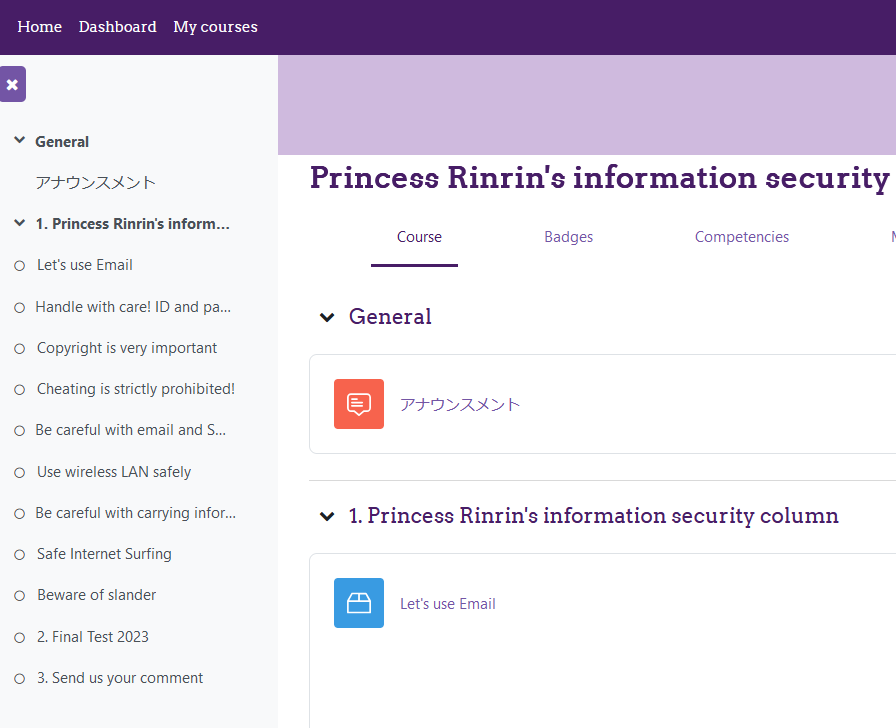896x728 pixels.
Task: Collapse Princess Rinrin's section in sidebar
Action: click(19, 223)
